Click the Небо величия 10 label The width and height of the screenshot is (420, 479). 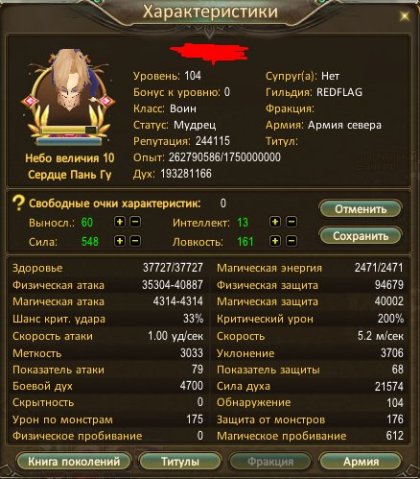(x=70, y=158)
